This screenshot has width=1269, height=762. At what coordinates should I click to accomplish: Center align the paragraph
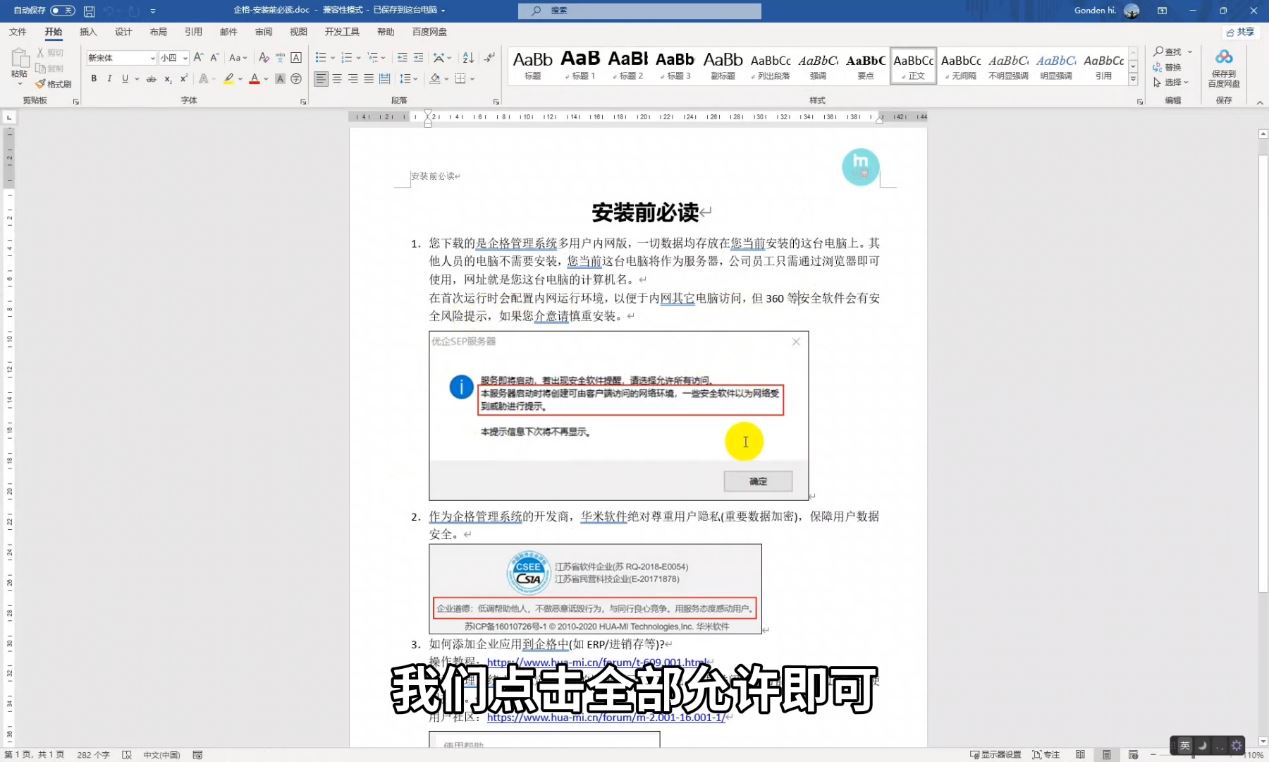pos(337,78)
